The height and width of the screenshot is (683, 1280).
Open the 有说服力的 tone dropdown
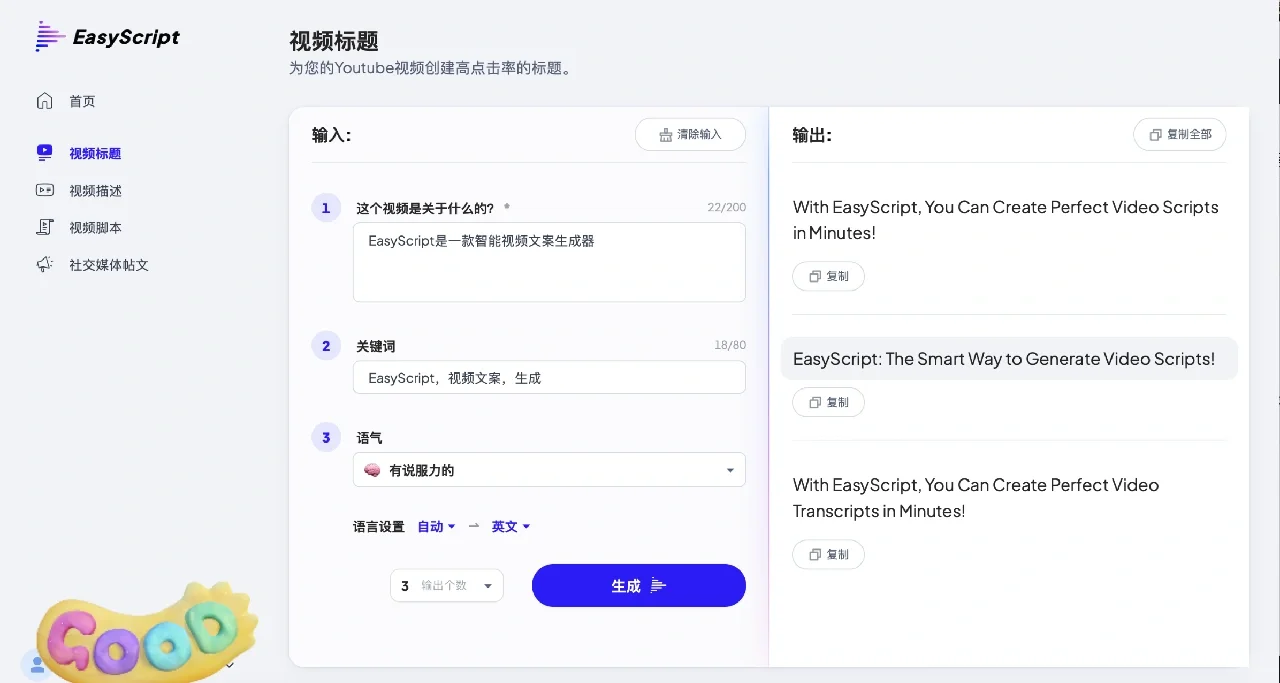pos(549,469)
